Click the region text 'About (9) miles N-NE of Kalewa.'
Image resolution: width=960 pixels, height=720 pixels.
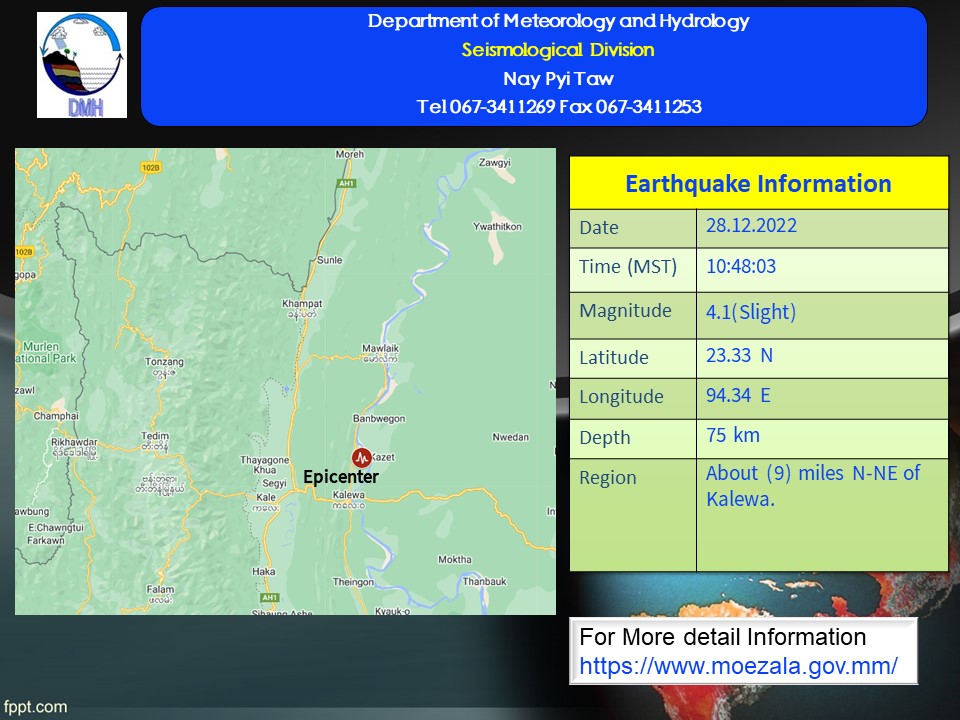point(812,486)
